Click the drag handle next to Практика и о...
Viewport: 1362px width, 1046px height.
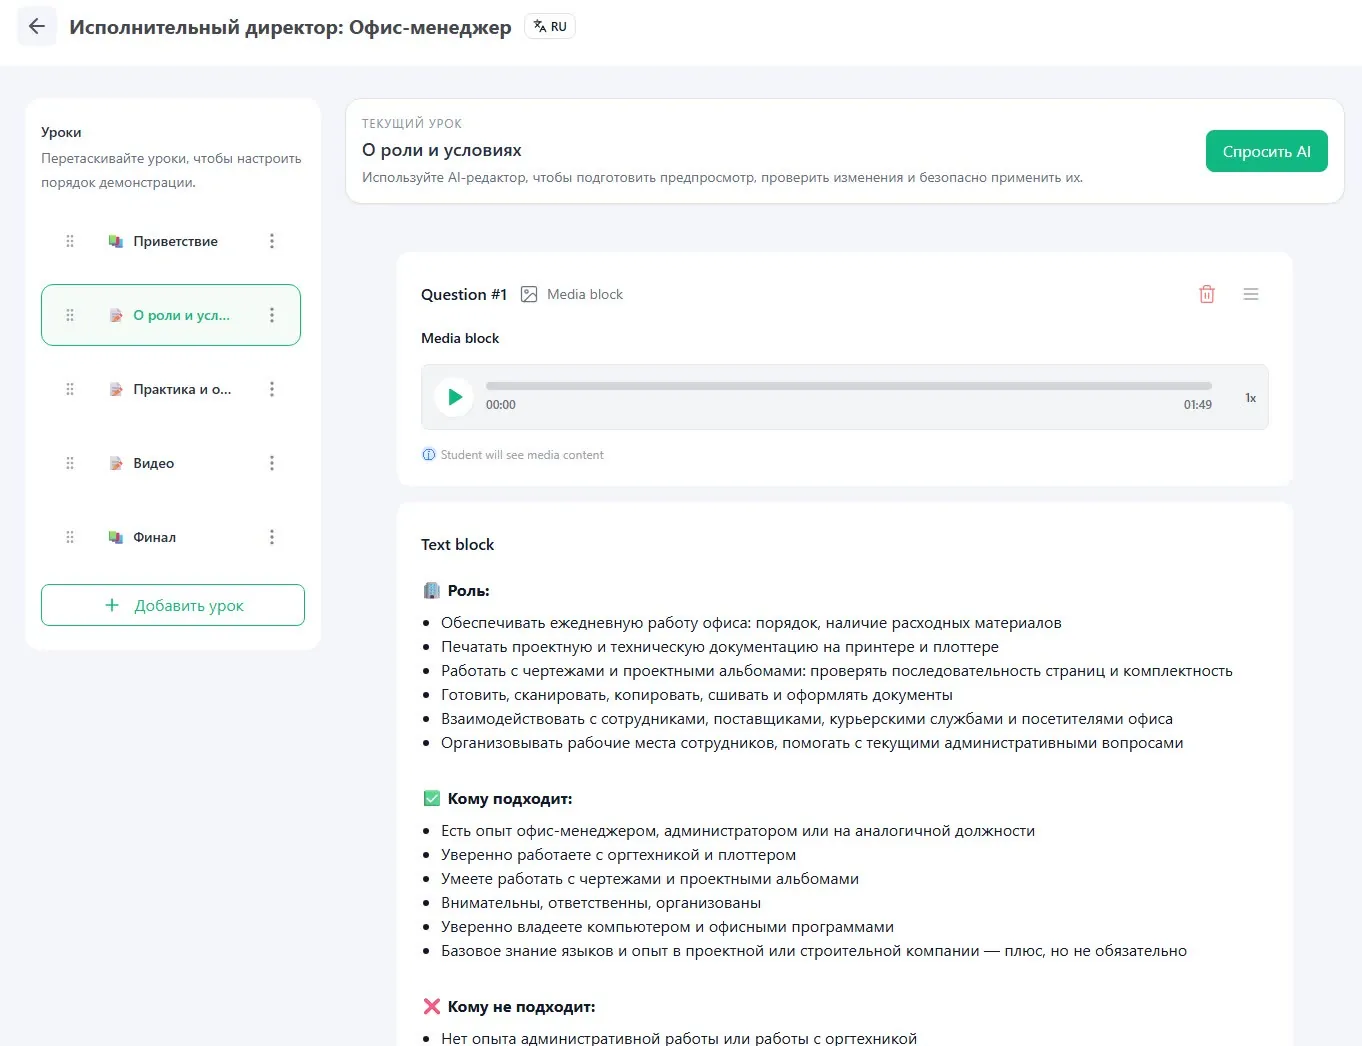(x=70, y=389)
